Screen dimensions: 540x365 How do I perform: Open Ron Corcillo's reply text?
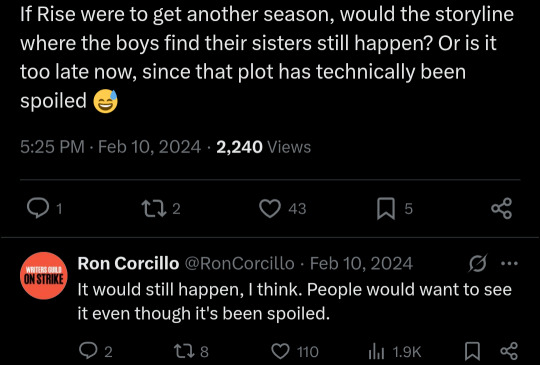click(x=294, y=301)
